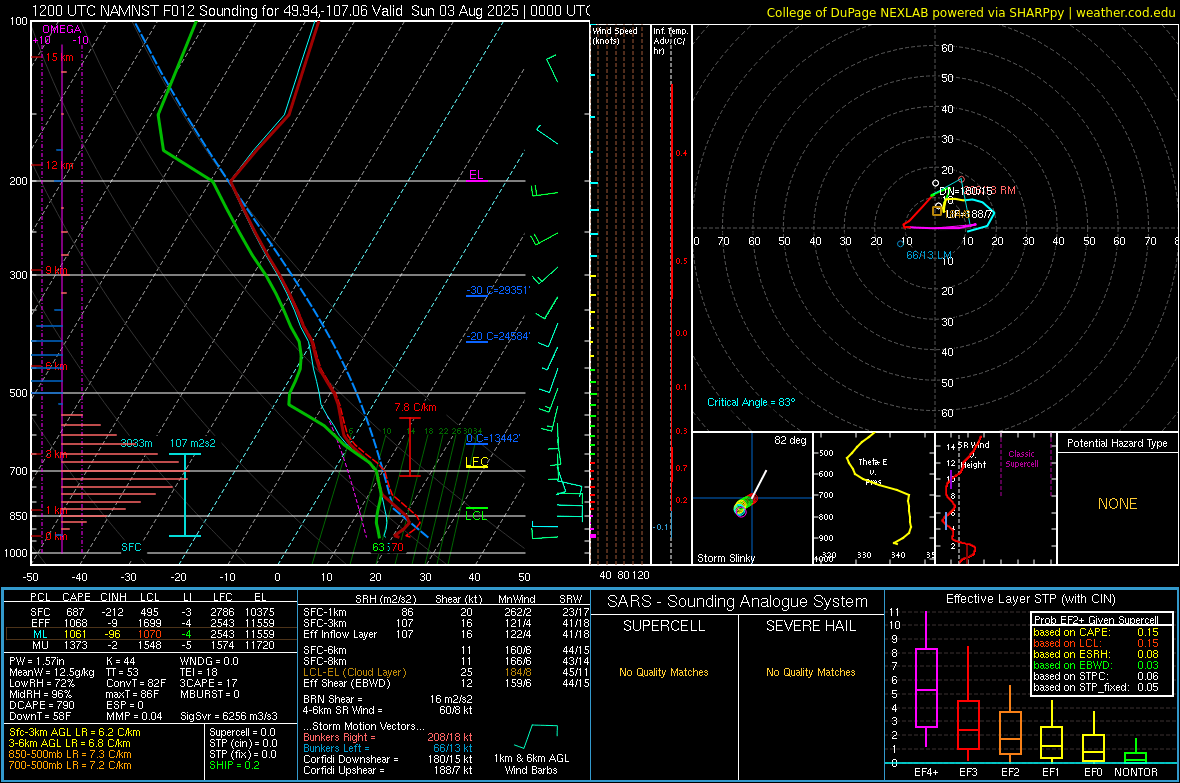Click the Storm Slinky caption
The width and height of the screenshot is (1180, 783).
pyautogui.click(x=725, y=558)
